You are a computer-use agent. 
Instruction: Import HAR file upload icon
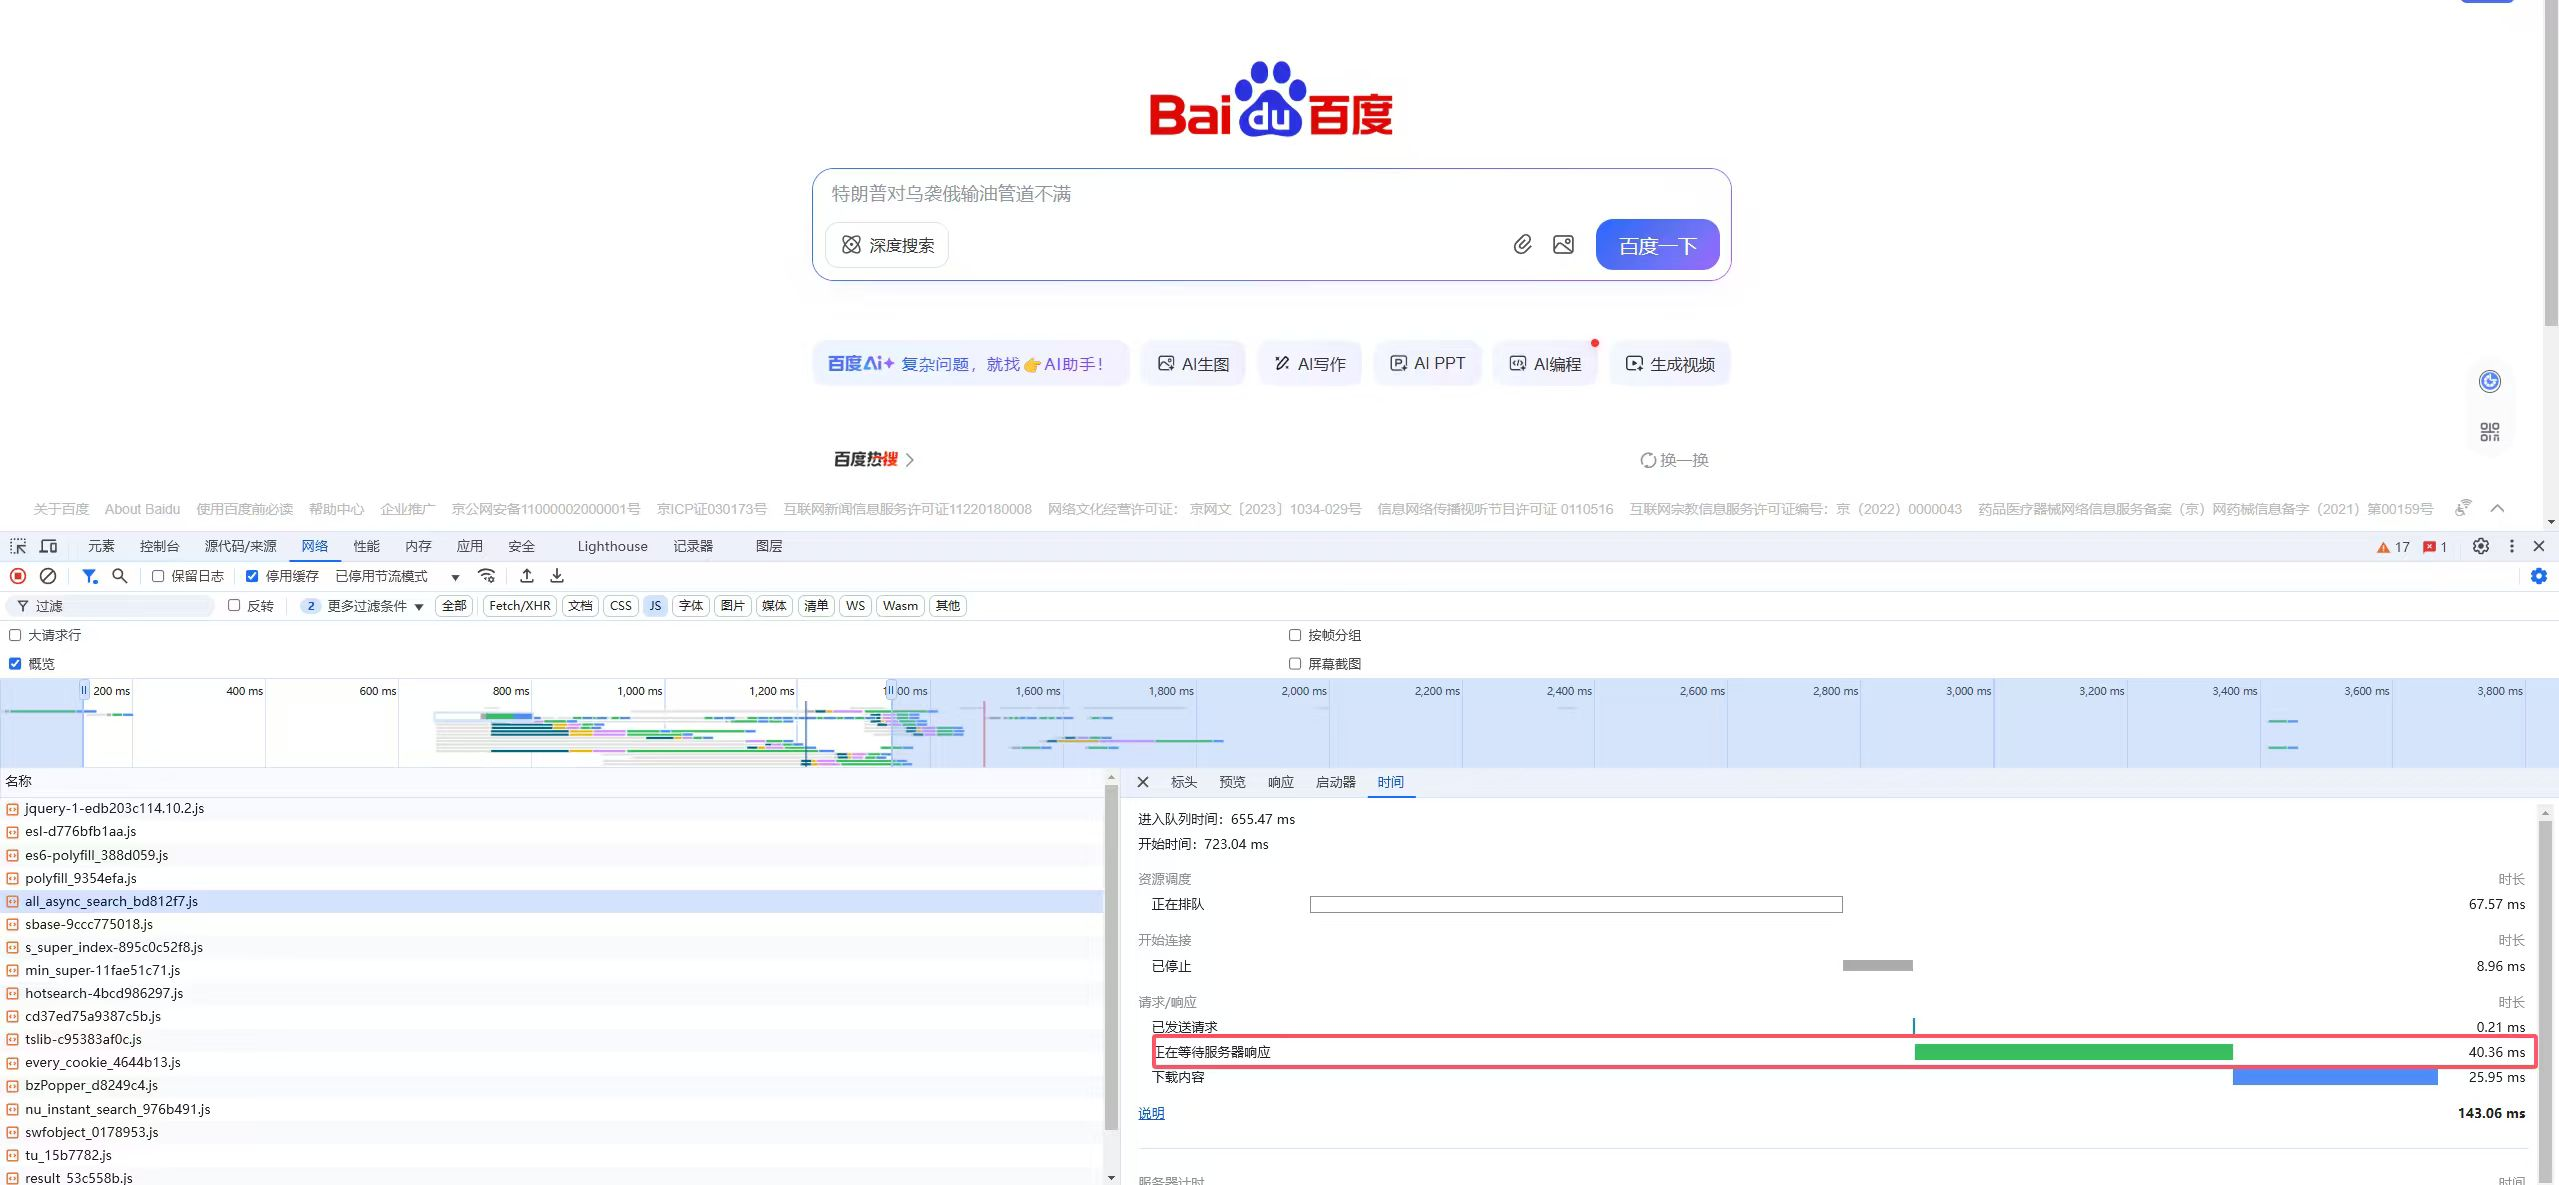[x=527, y=576]
